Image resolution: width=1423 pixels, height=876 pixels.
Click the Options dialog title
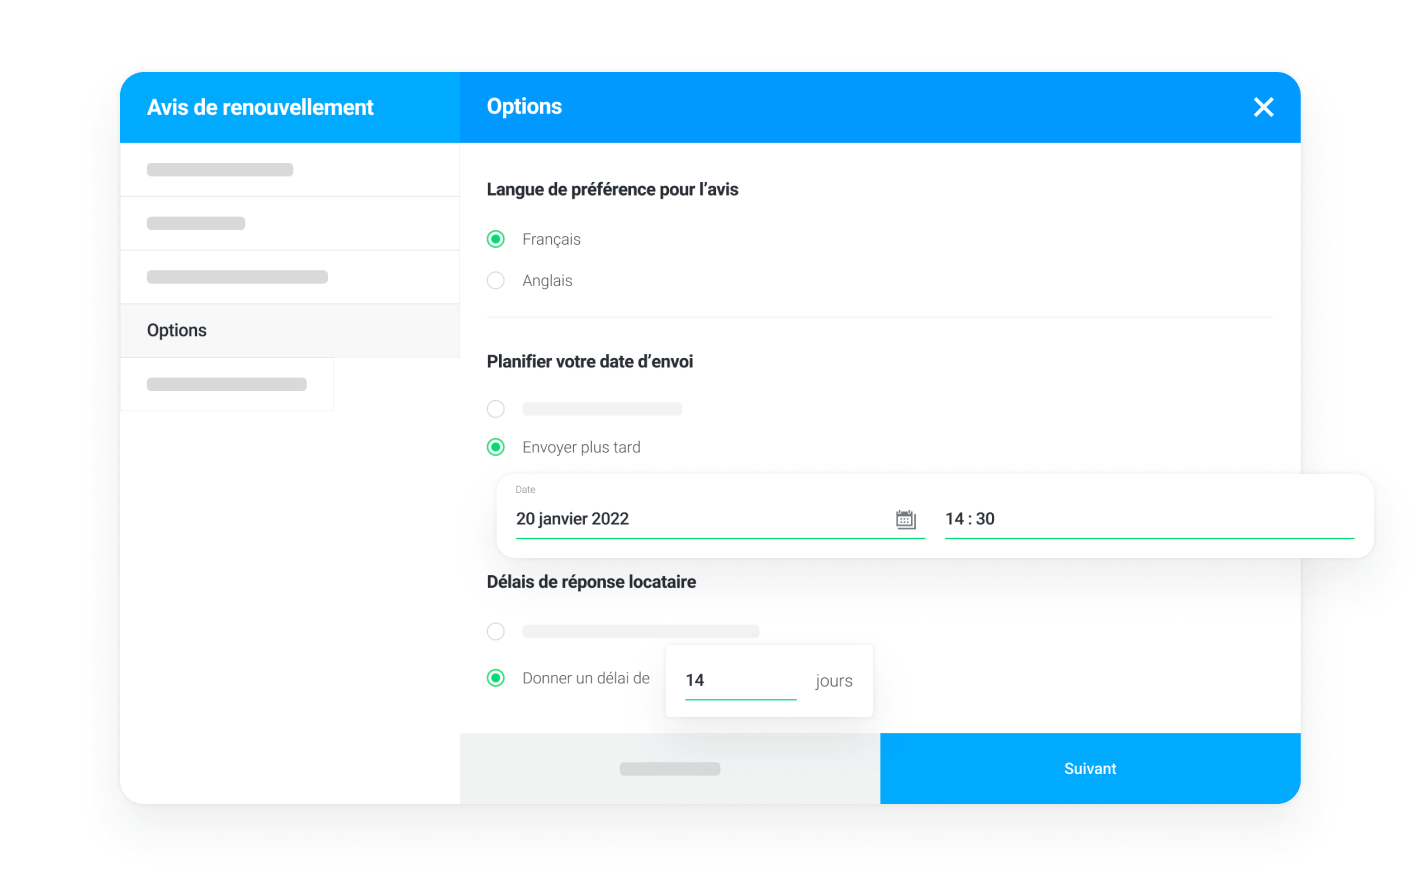coord(523,106)
